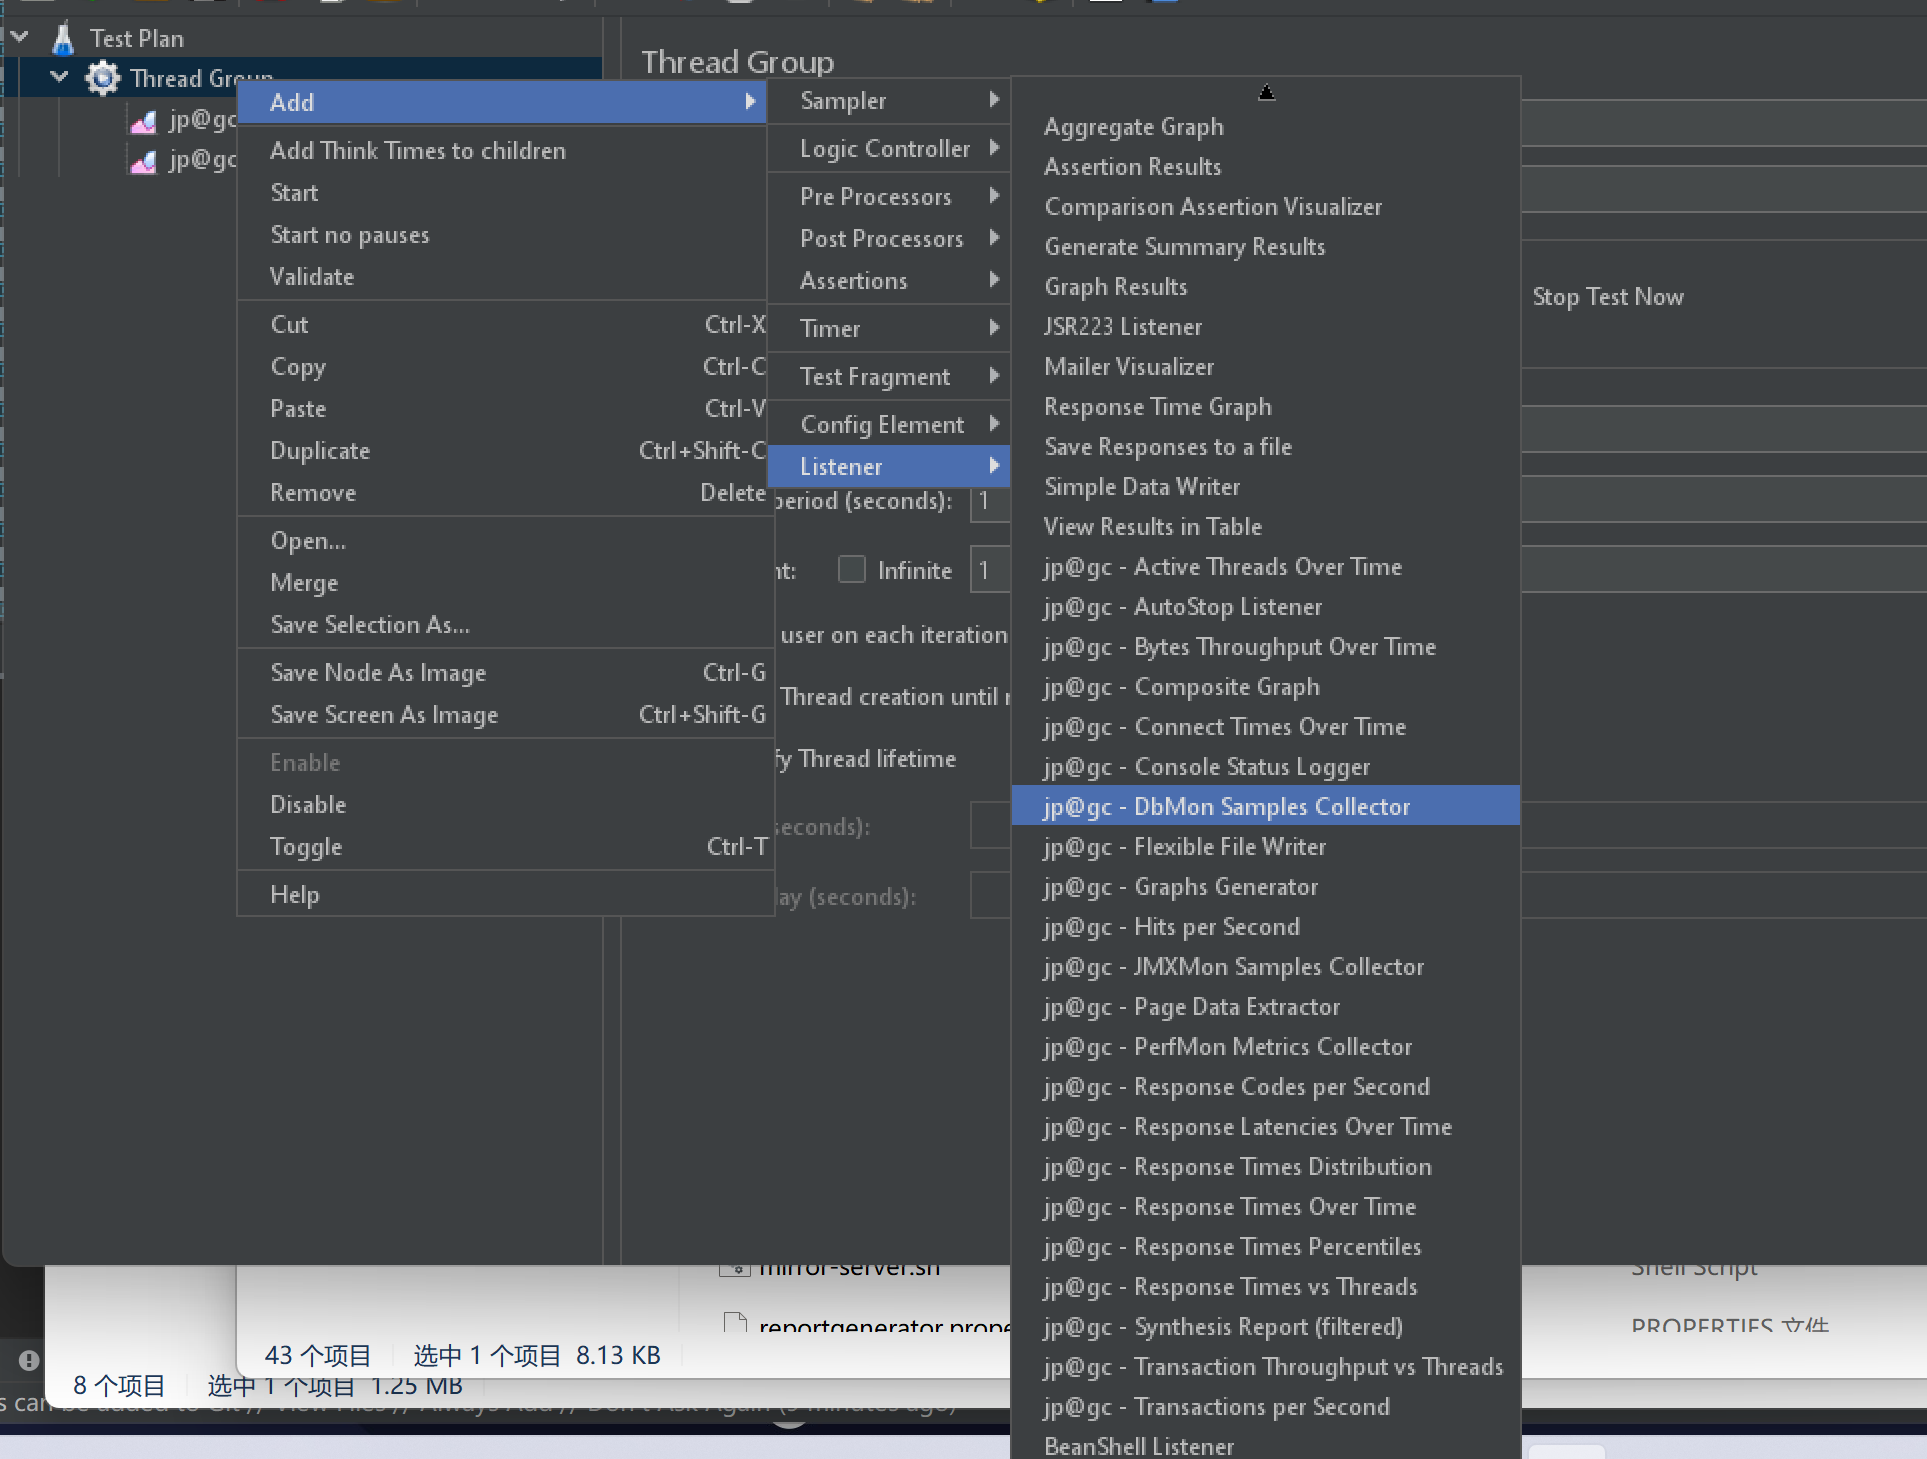Click the ramp-up period seconds input field

991,501
